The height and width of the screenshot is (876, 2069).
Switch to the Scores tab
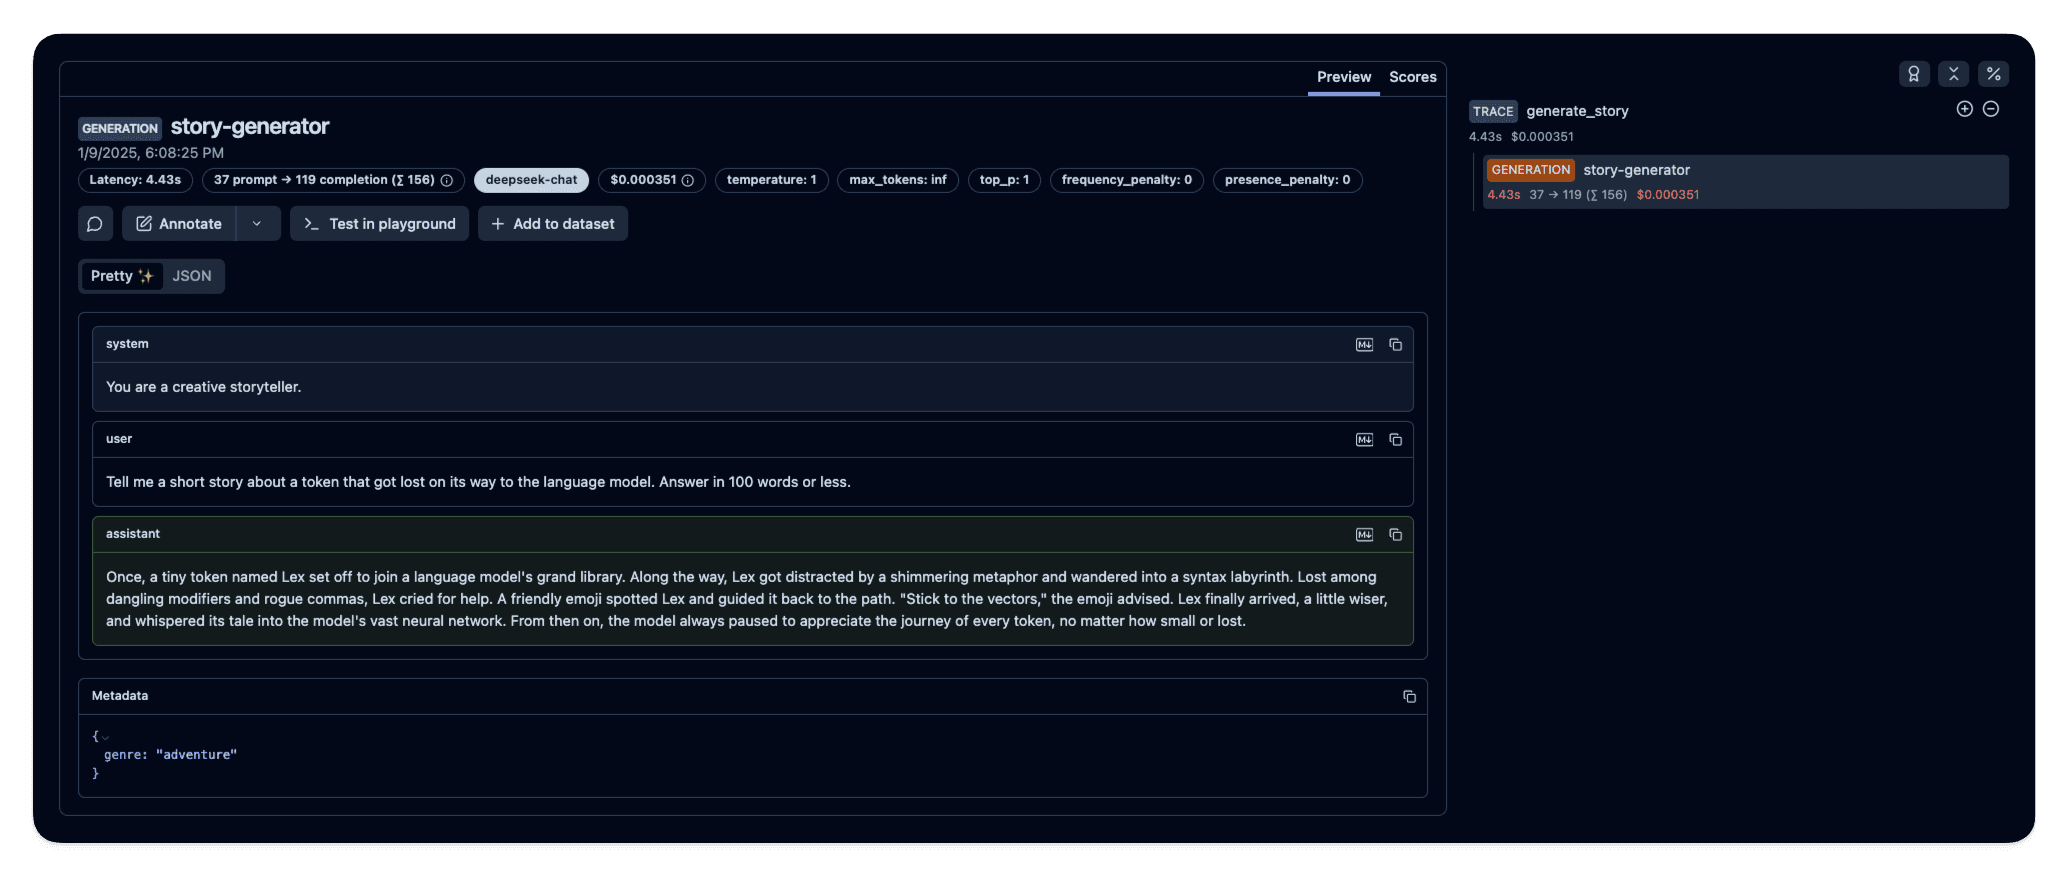[1412, 77]
